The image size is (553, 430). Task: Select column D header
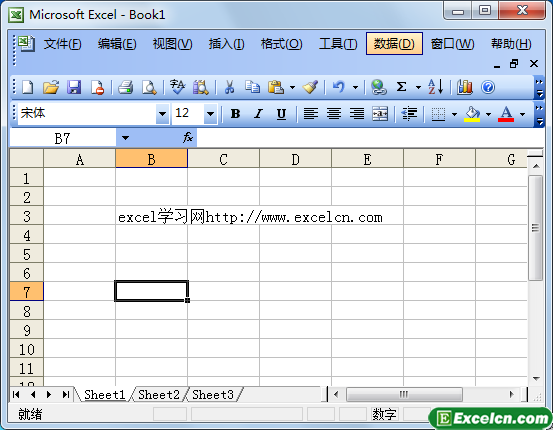296,159
